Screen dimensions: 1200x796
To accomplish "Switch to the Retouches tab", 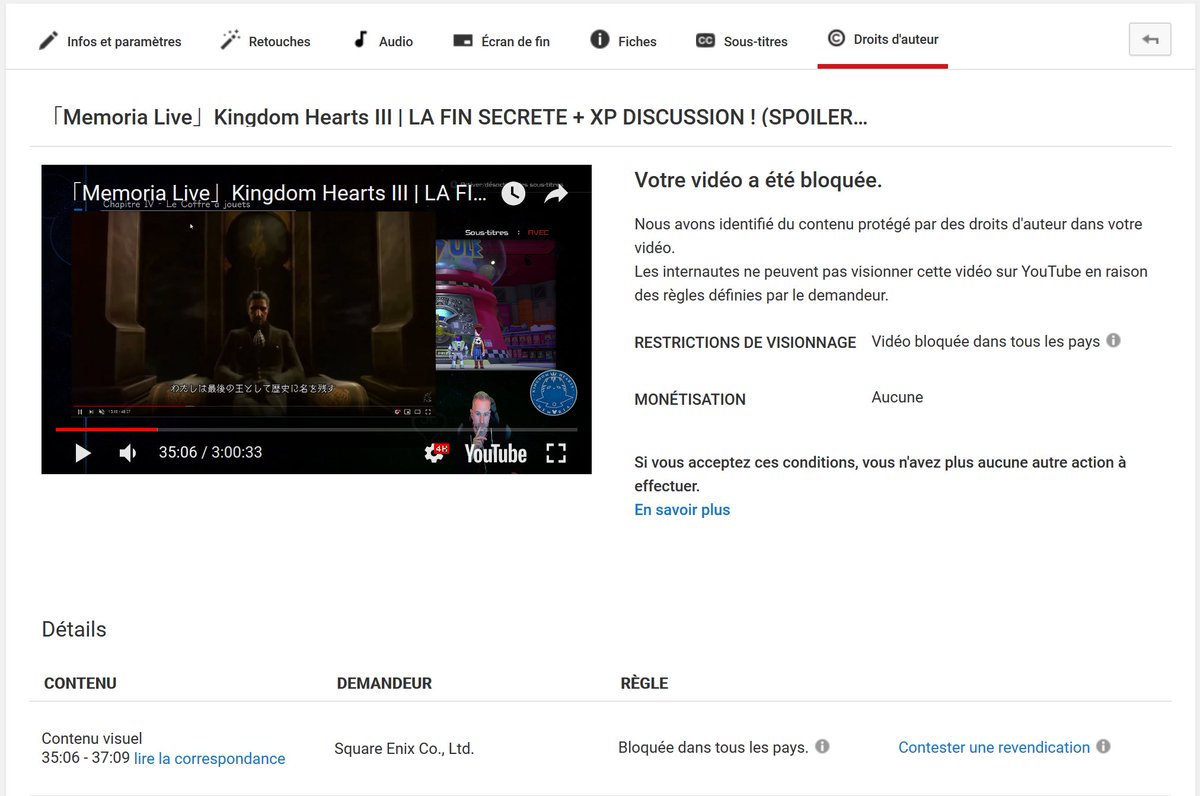I will (265, 41).
